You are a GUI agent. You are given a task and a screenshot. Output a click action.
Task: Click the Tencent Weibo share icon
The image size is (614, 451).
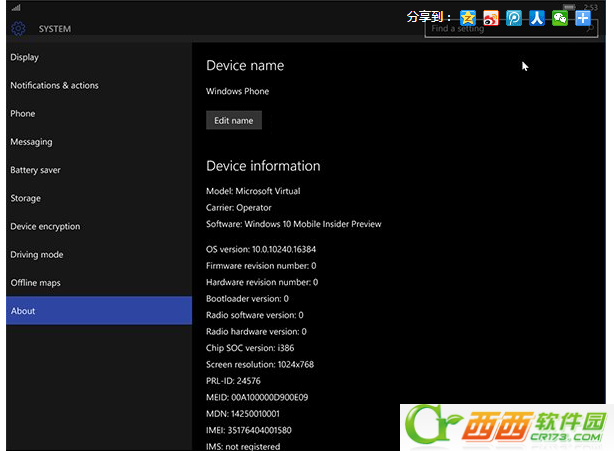(x=514, y=18)
